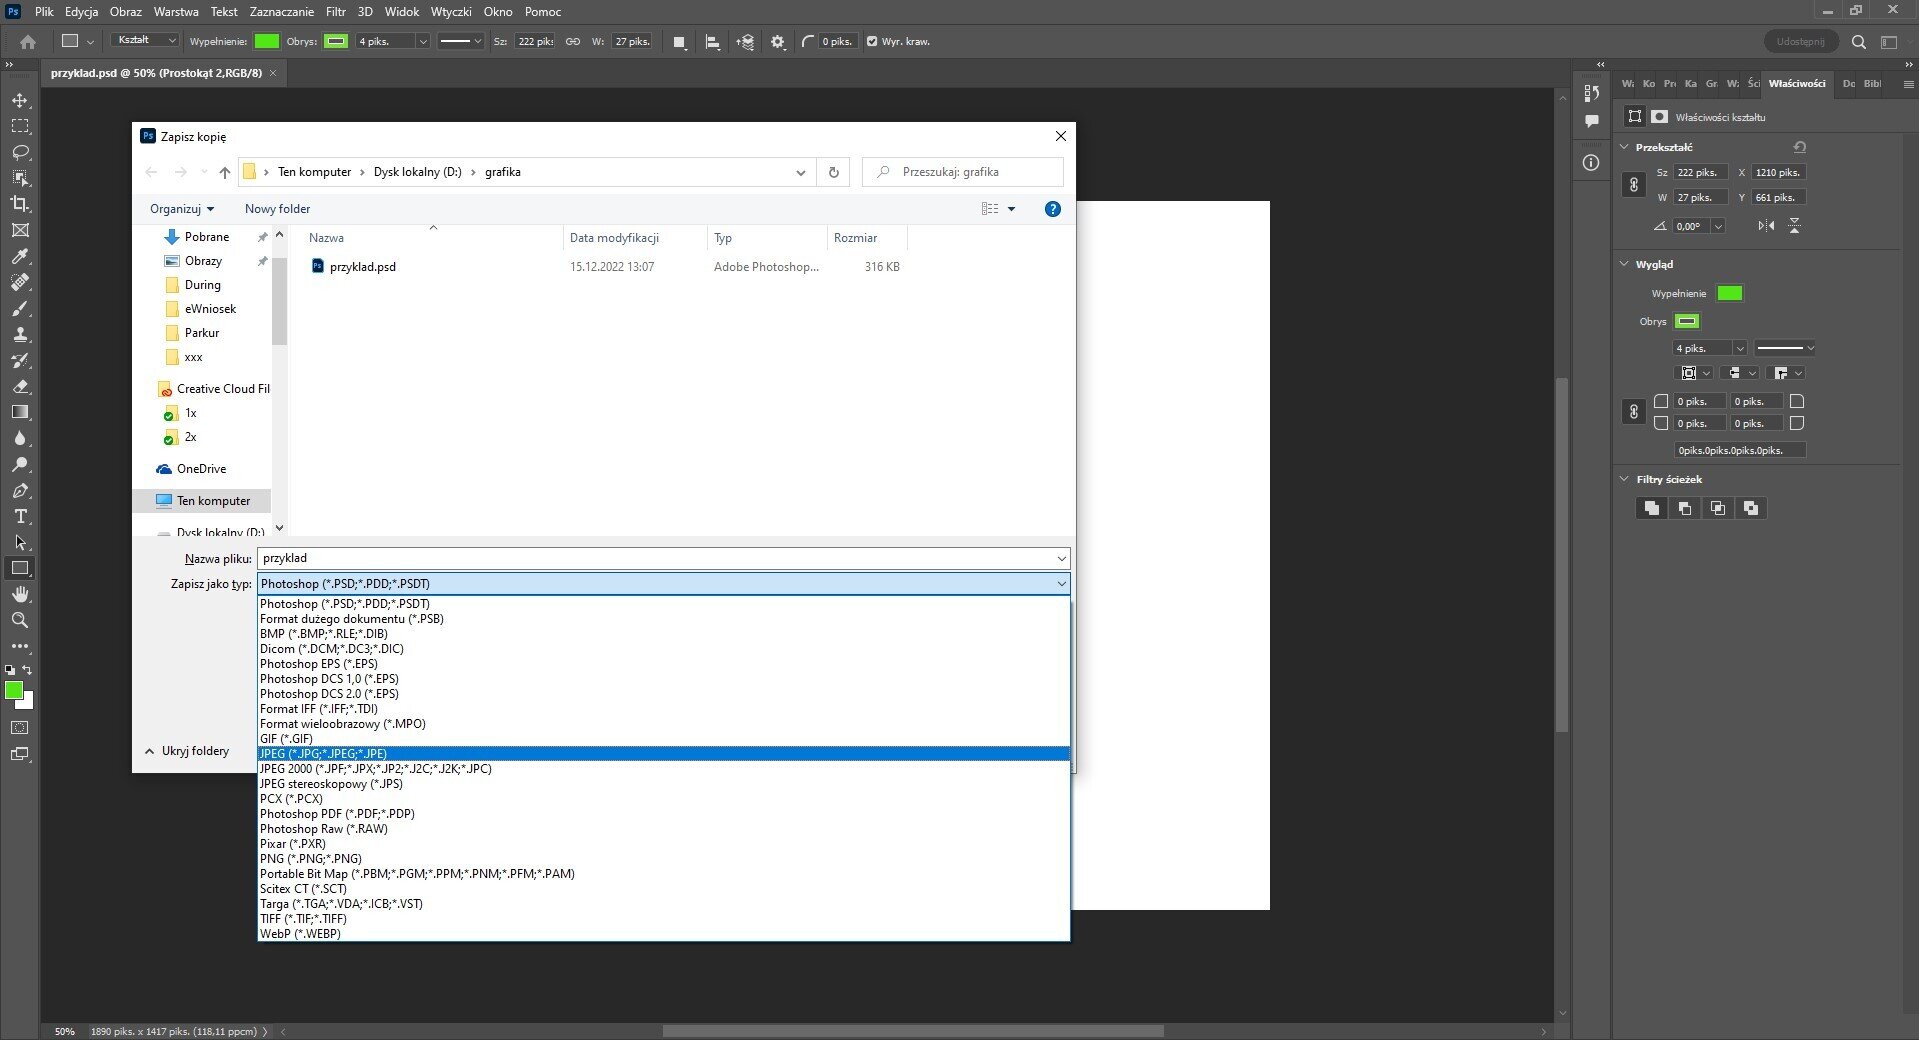Open the Filtr menu
This screenshot has width=1919, height=1040.
tap(335, 12)
